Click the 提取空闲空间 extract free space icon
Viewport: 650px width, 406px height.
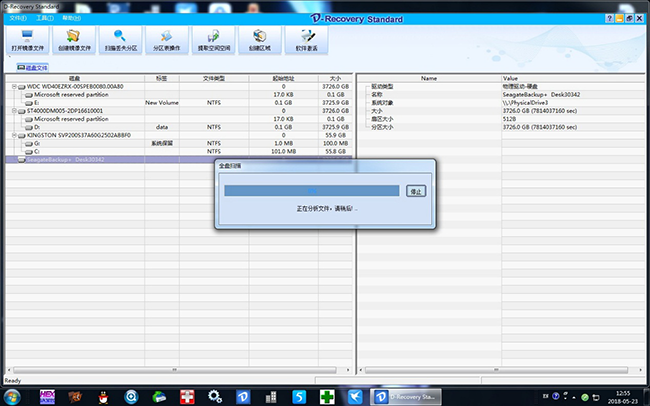pyautogui.click(x=213, y=41)
